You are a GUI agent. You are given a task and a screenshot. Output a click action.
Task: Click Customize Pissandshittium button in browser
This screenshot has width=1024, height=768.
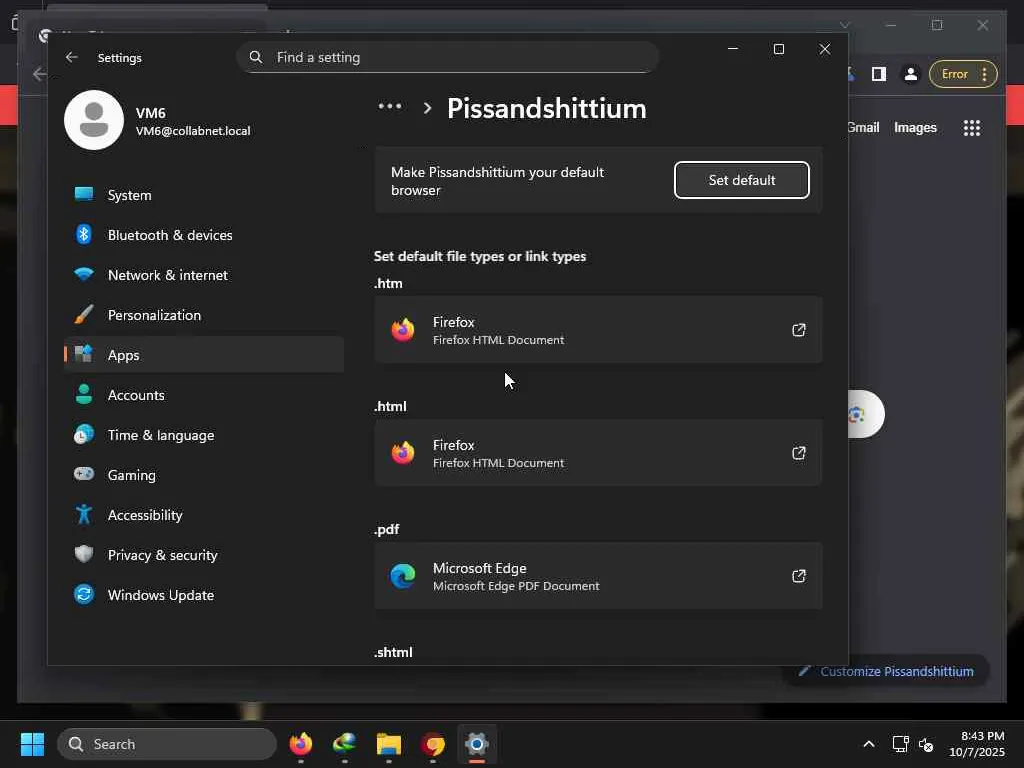pyautogui.click(x=886, y=671)
